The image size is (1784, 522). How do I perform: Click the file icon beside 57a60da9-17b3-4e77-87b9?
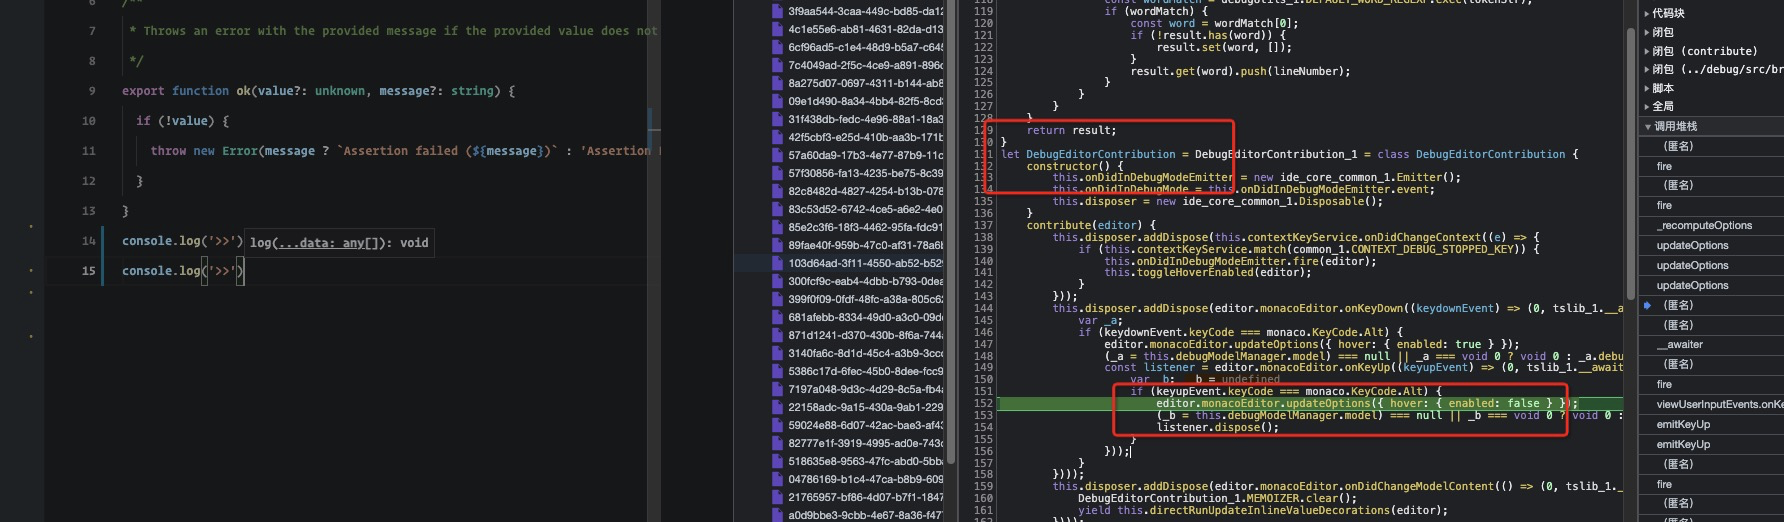pyautogui.click(x=777, y=155)
